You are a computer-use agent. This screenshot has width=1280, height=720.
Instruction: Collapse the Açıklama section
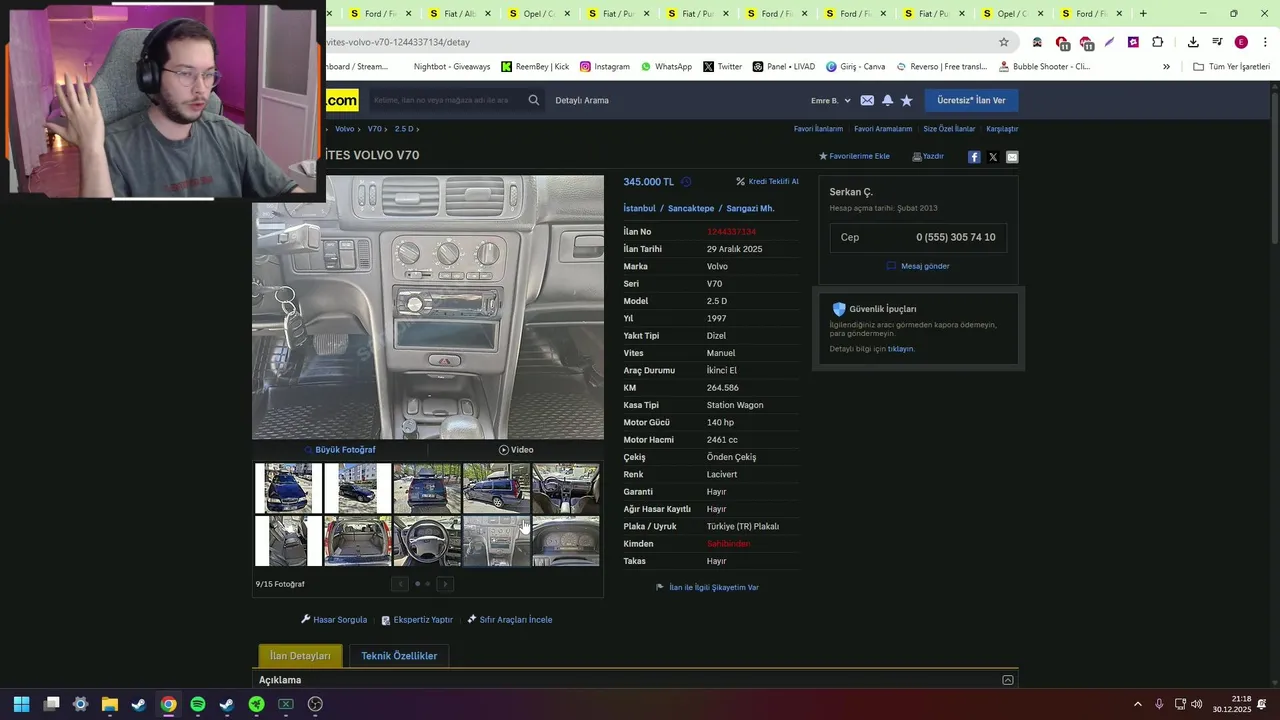point(1007,680)
